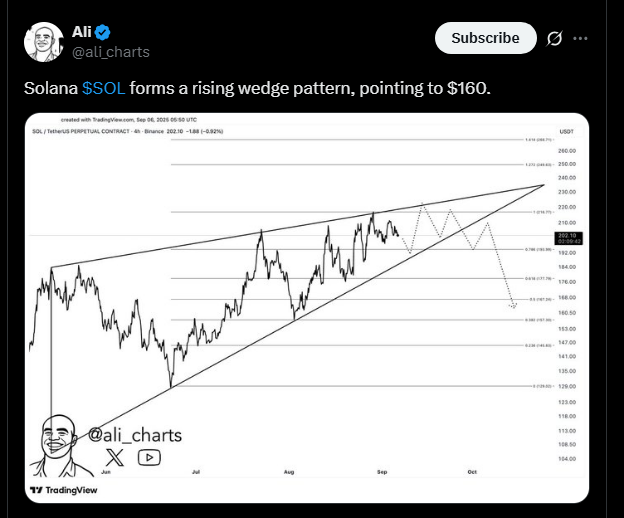Click the YouTube play icon in watermark
This screenshot has height=518, width=624.
(149, 457)
